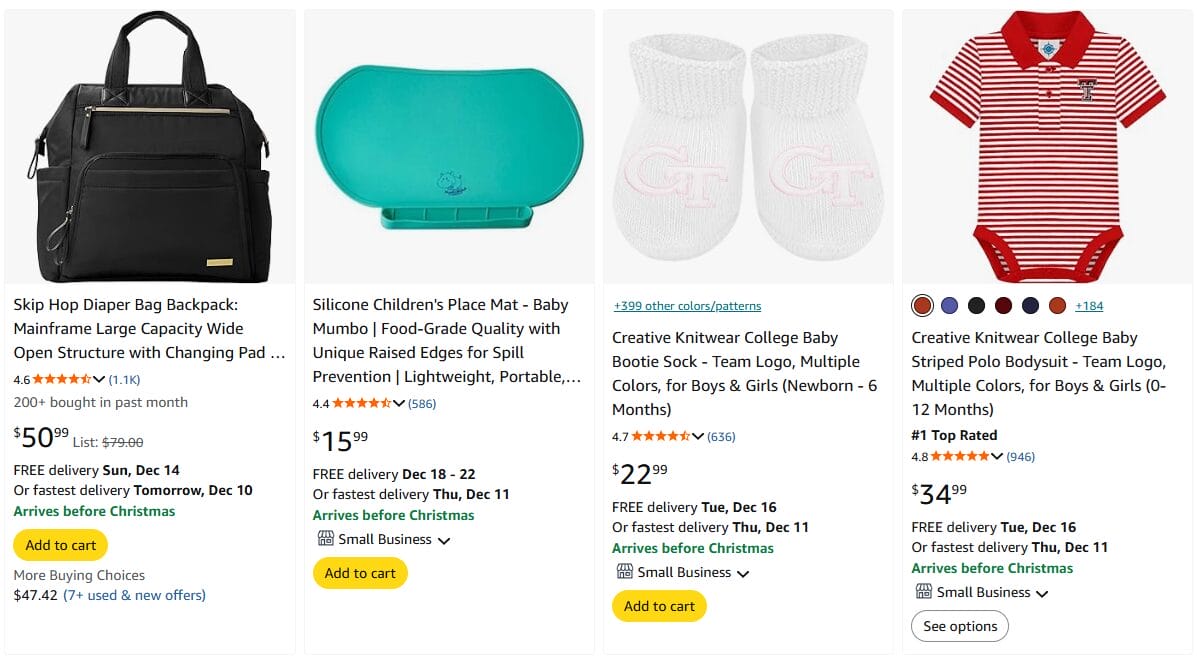This screenshot has width=1197, height=664.
Task: Add Creative Knitwear bootie socks to cart
Action: click(x=659, y=606)
